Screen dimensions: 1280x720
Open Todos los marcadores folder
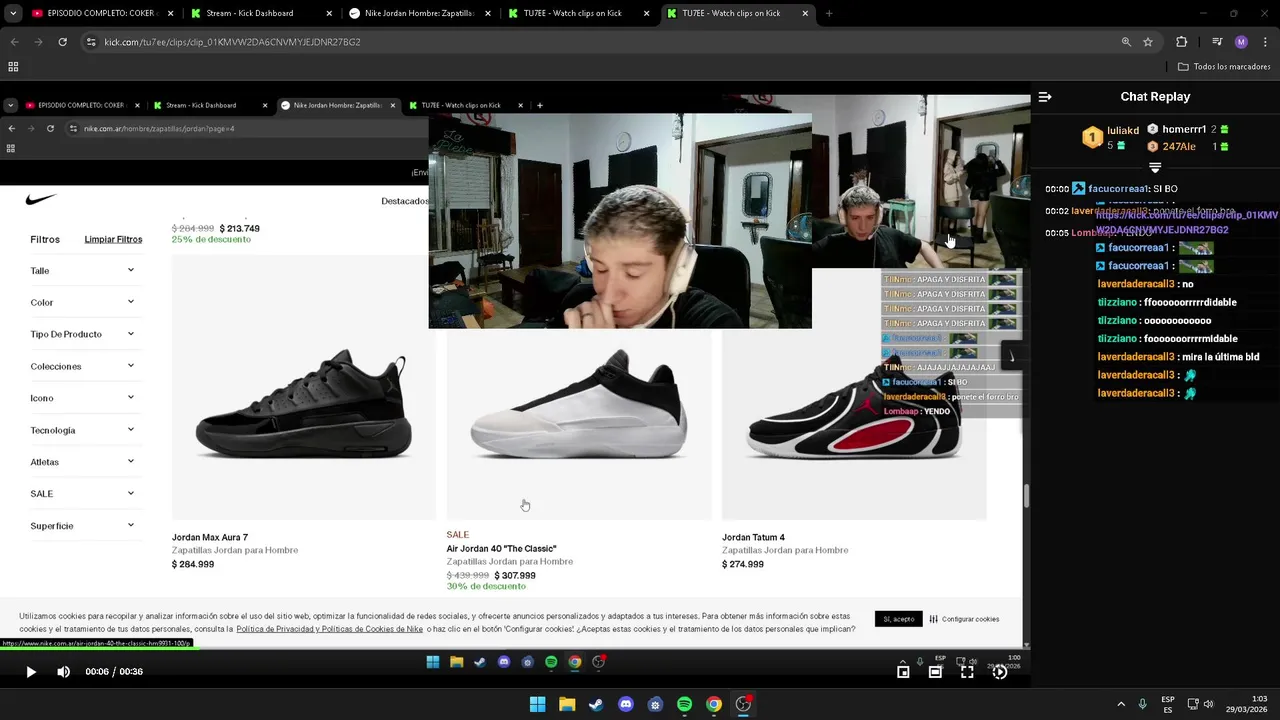[1224, 67]
